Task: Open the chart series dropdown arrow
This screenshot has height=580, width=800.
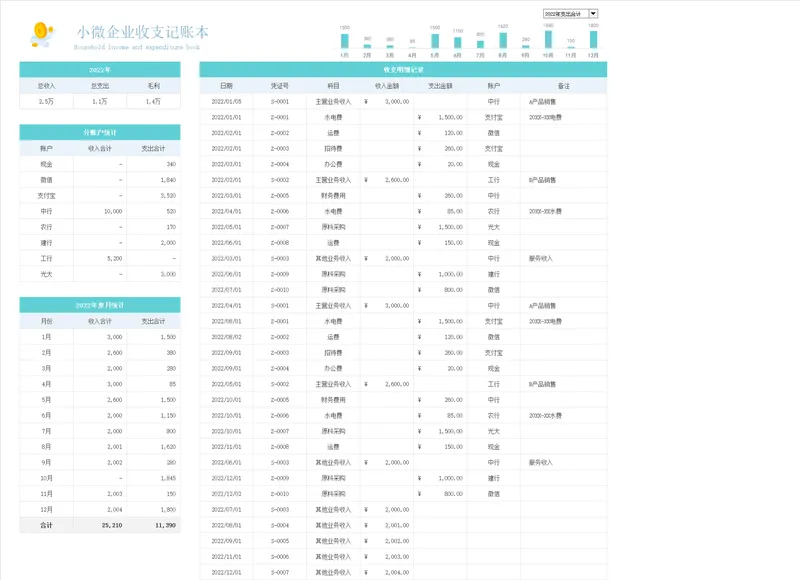Action: pyautogui.click(x=593, y=14)
